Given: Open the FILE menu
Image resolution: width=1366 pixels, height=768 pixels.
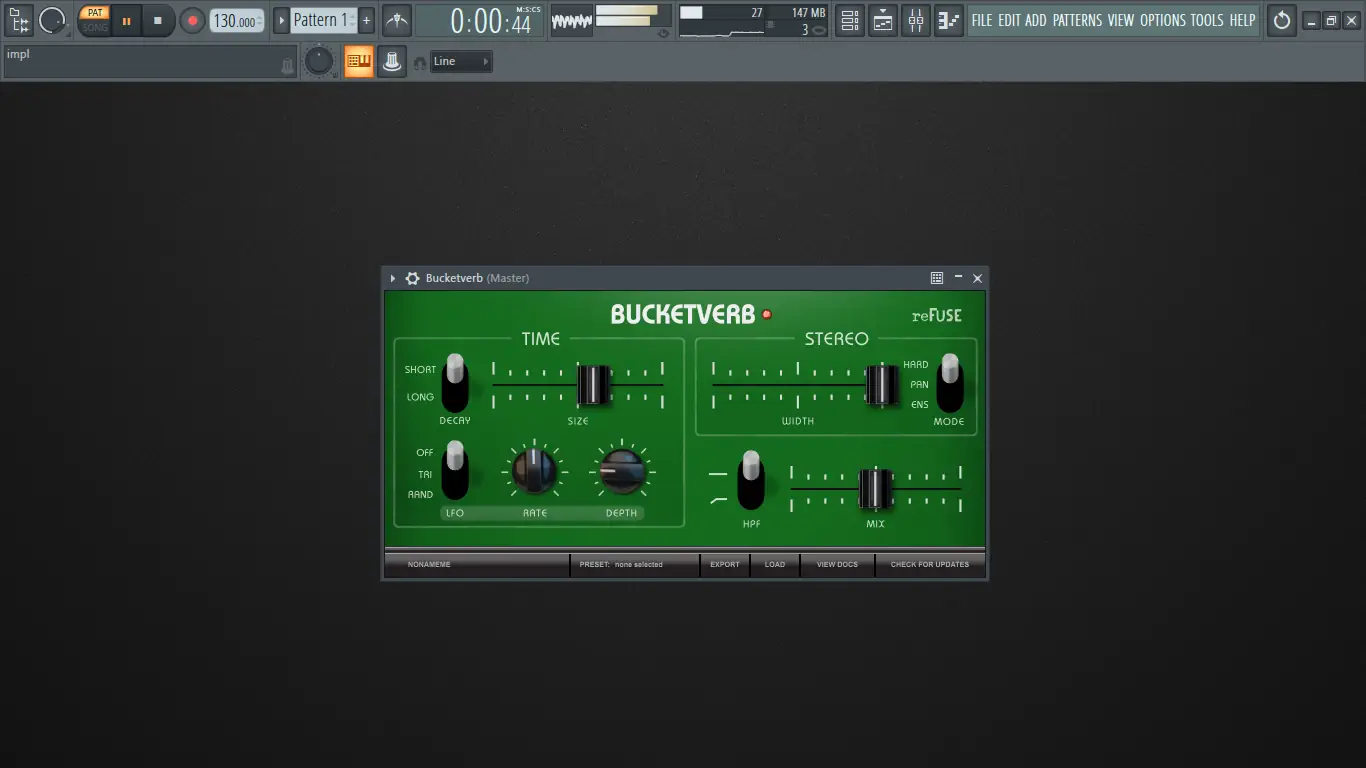Looking at the screenshot, I should tap(982, 20).
